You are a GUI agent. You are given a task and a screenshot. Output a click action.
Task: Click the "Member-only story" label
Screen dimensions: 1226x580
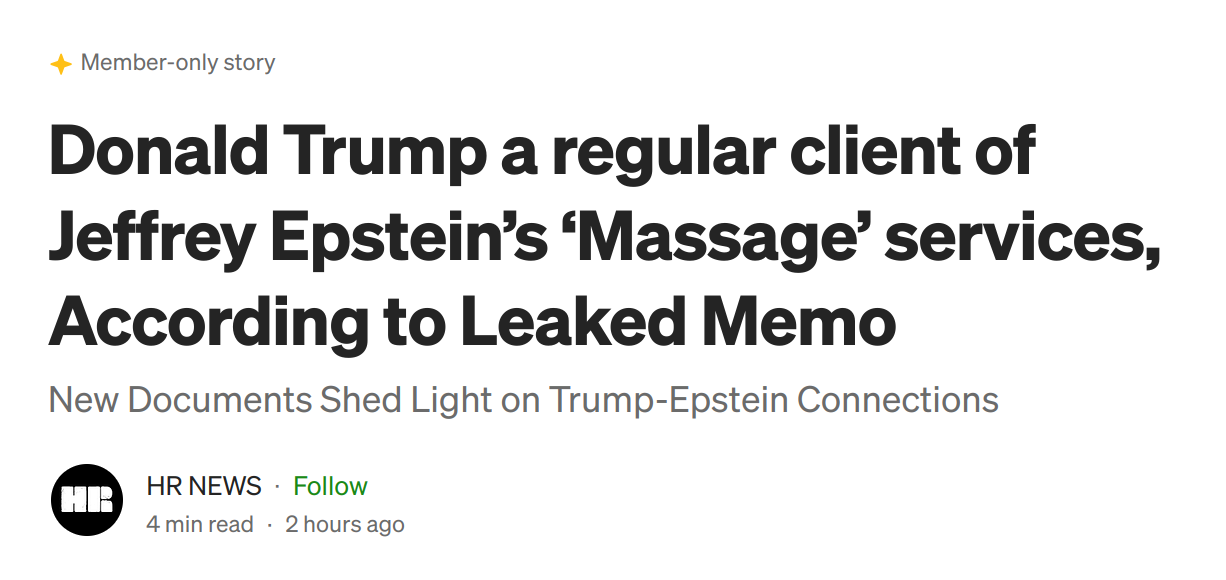pos(178,63)
